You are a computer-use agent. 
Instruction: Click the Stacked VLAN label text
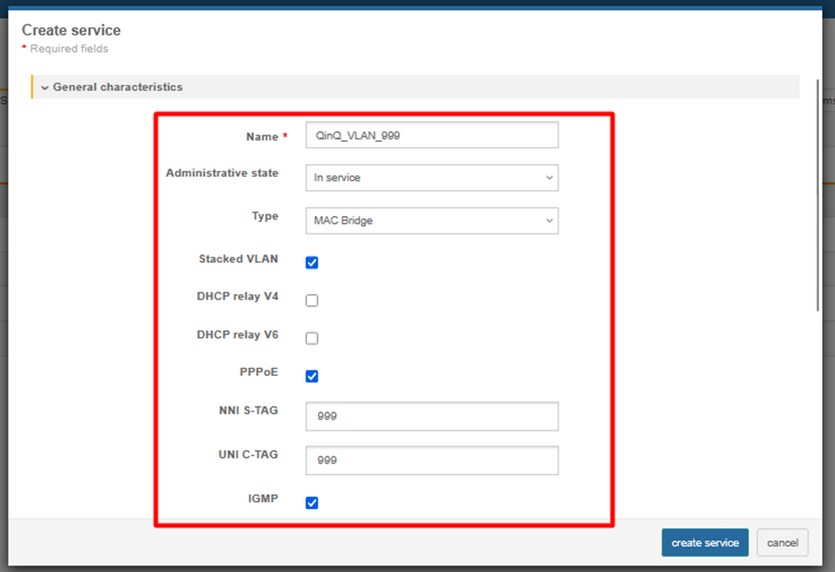click(x=238, y=259)
